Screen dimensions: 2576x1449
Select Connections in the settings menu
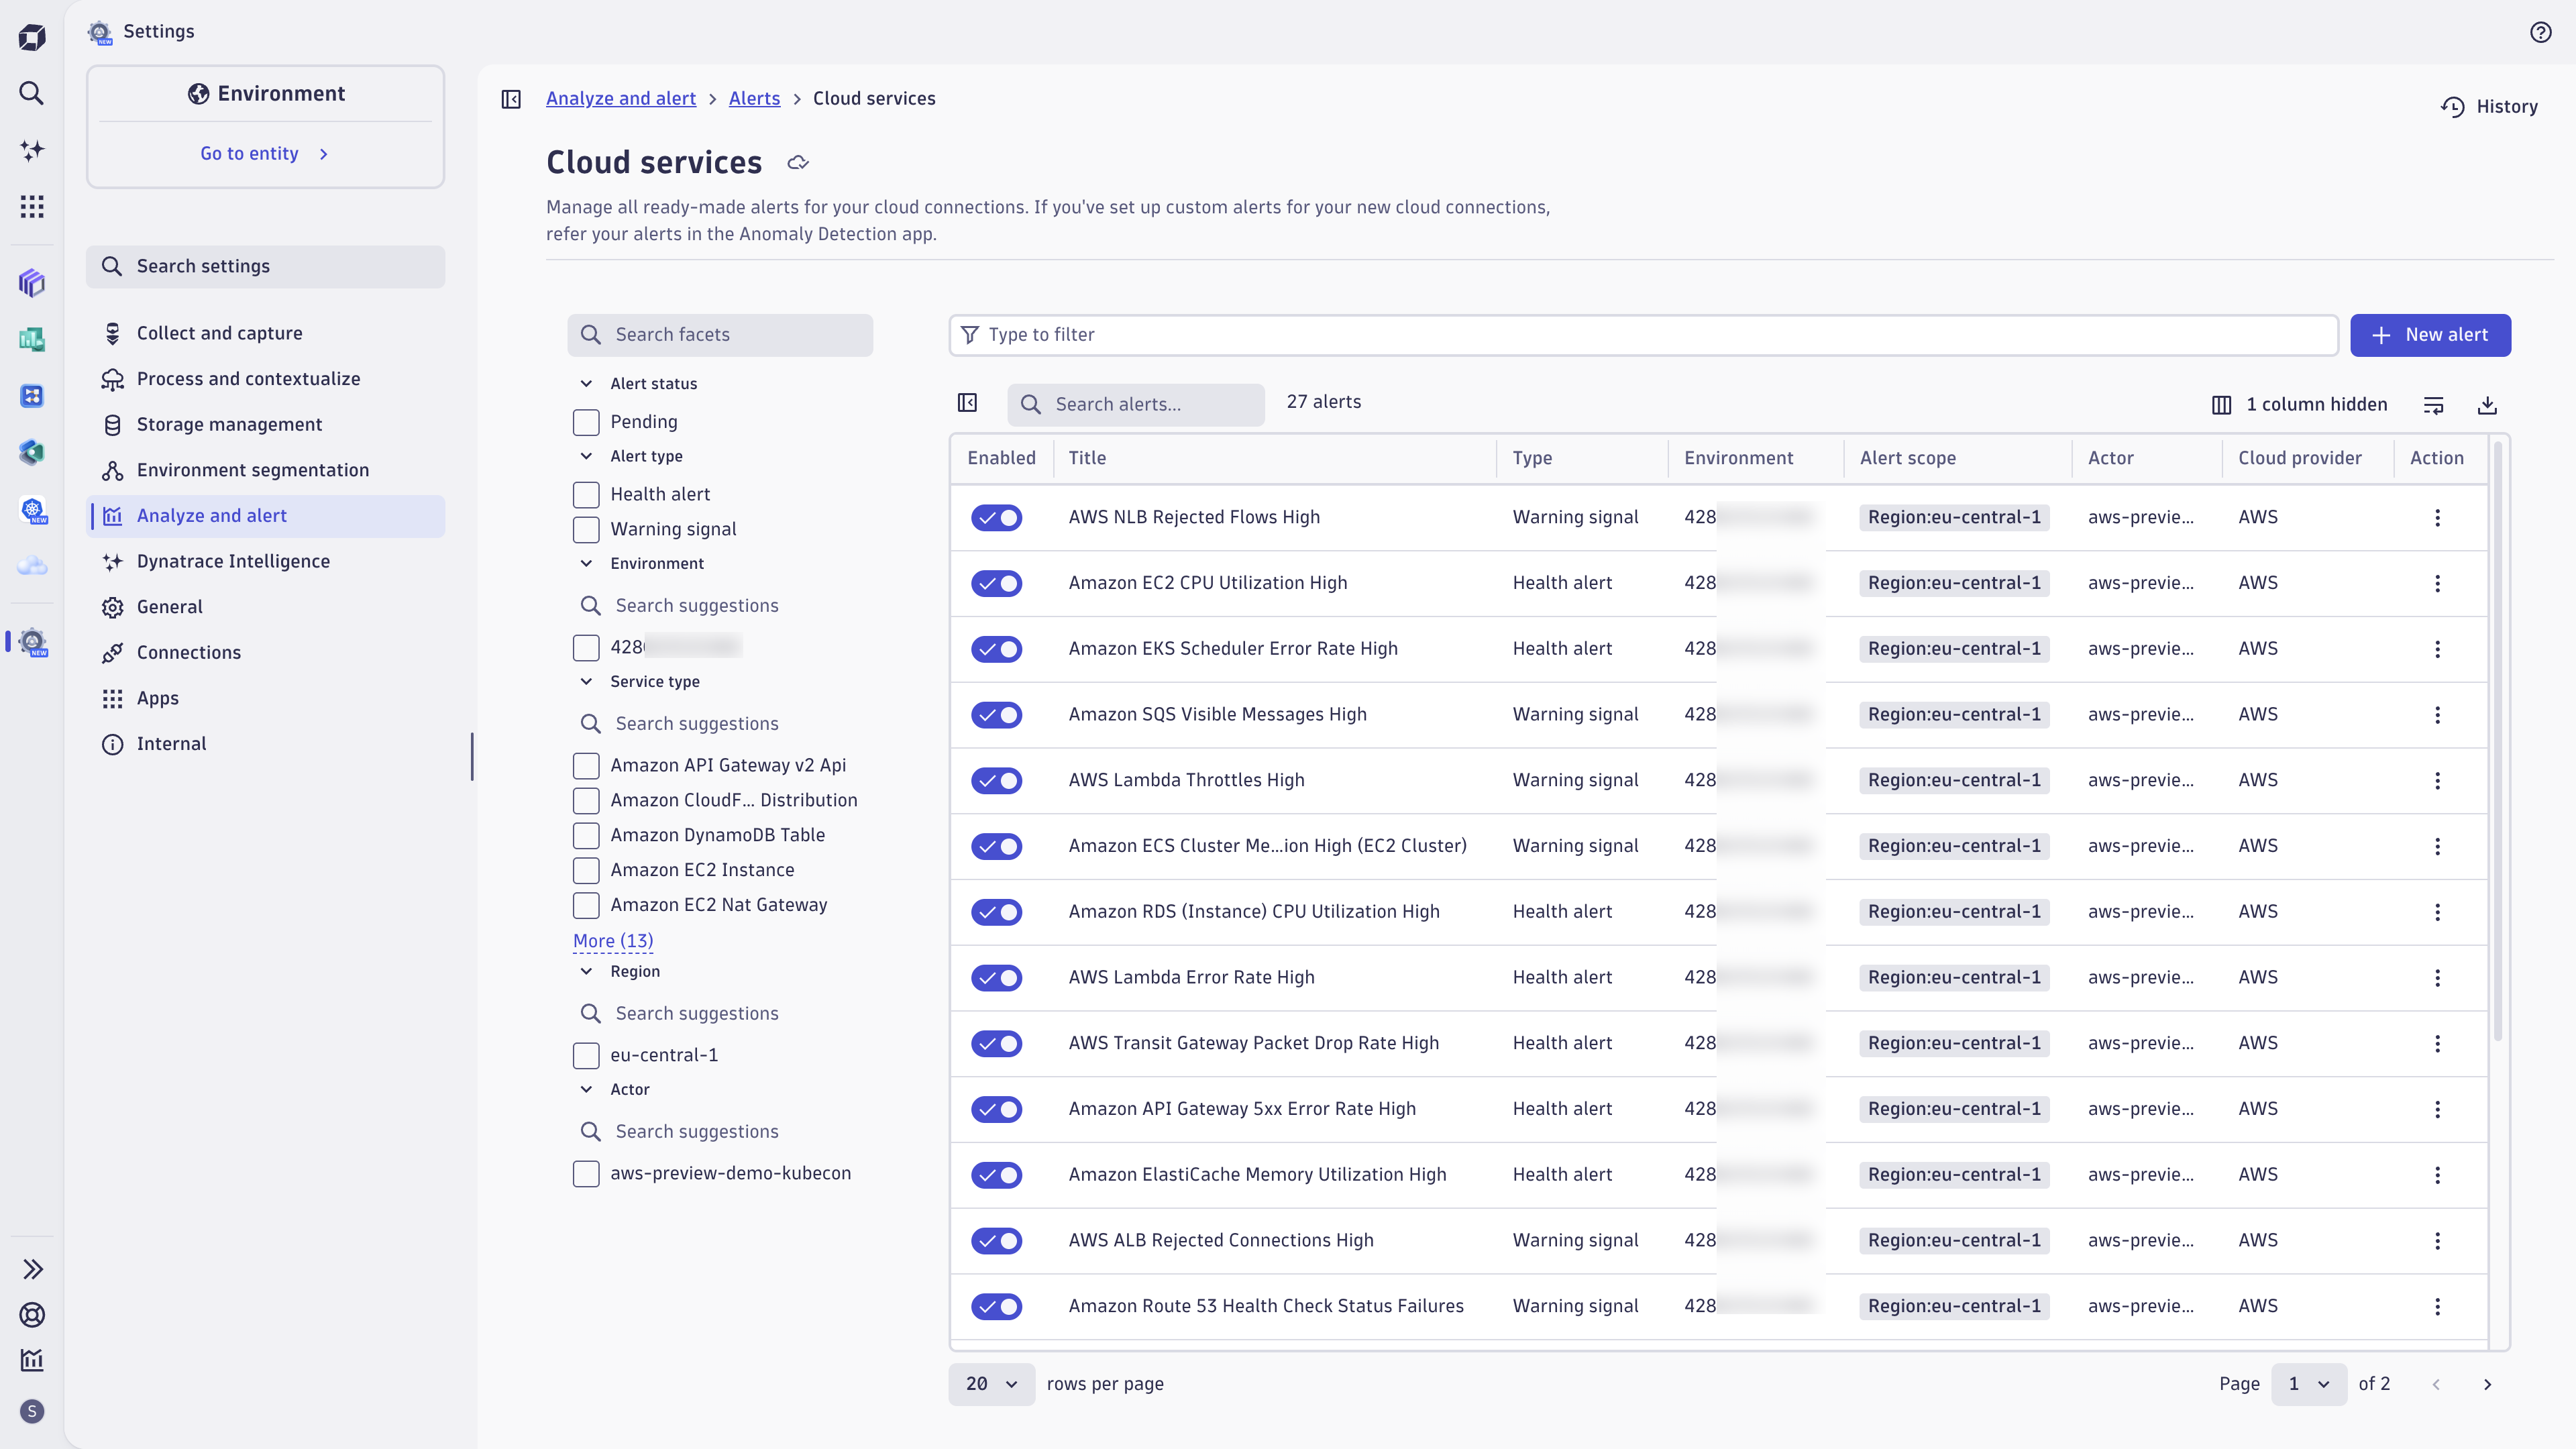[189, 652]
